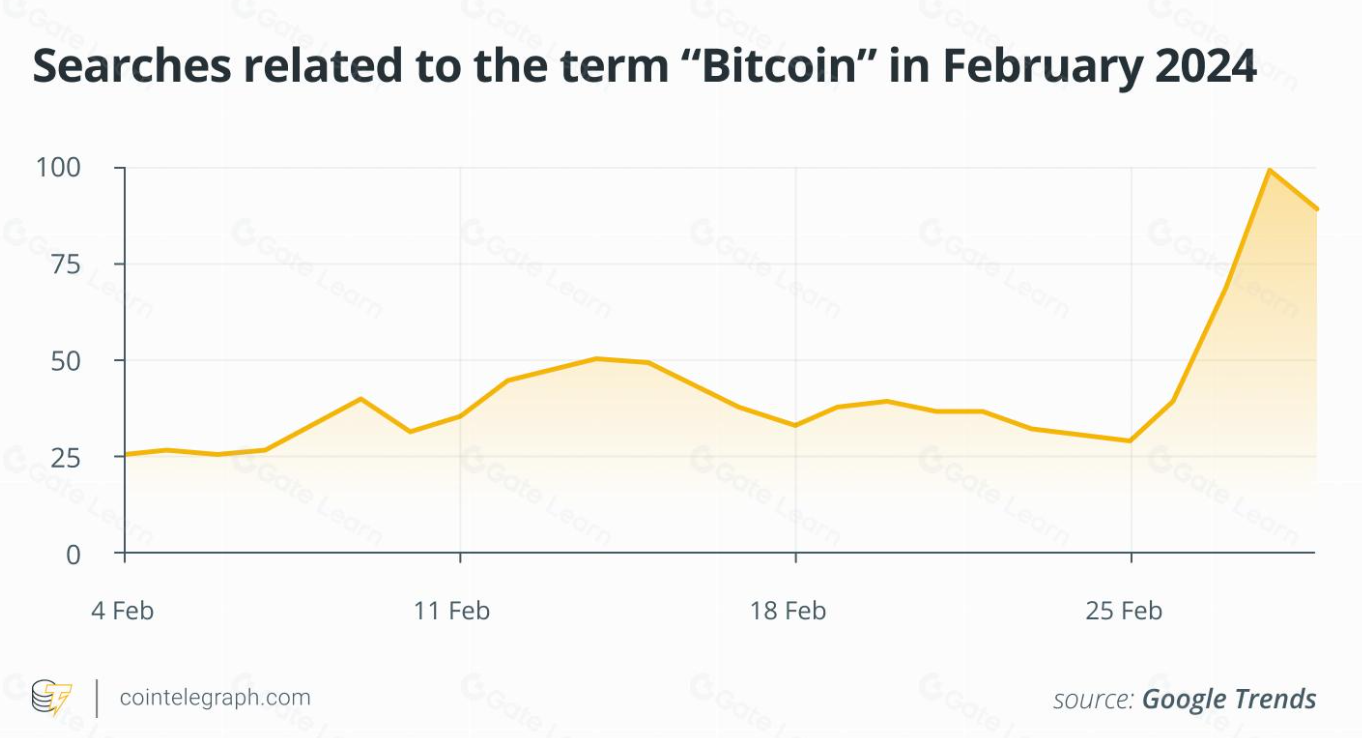
Task: Click the Cointelegraph logo icon
Action: pyautogui.click(x=51, y=697)
